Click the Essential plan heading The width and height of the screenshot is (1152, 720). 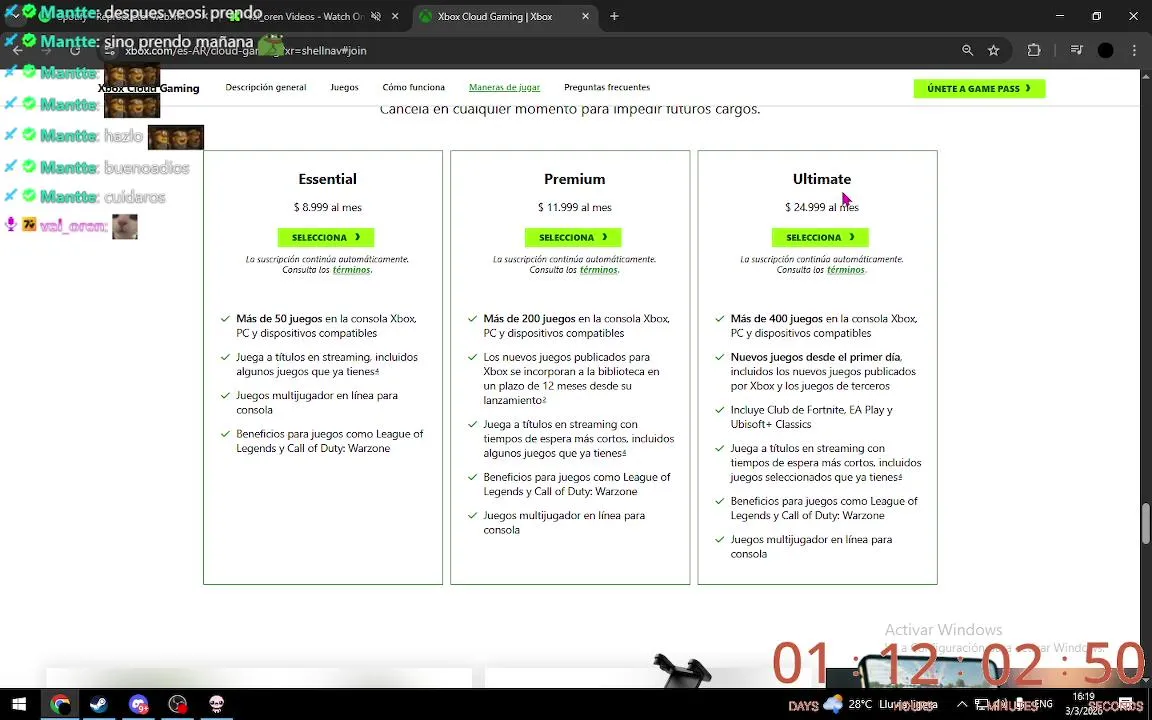pos(327,179)
